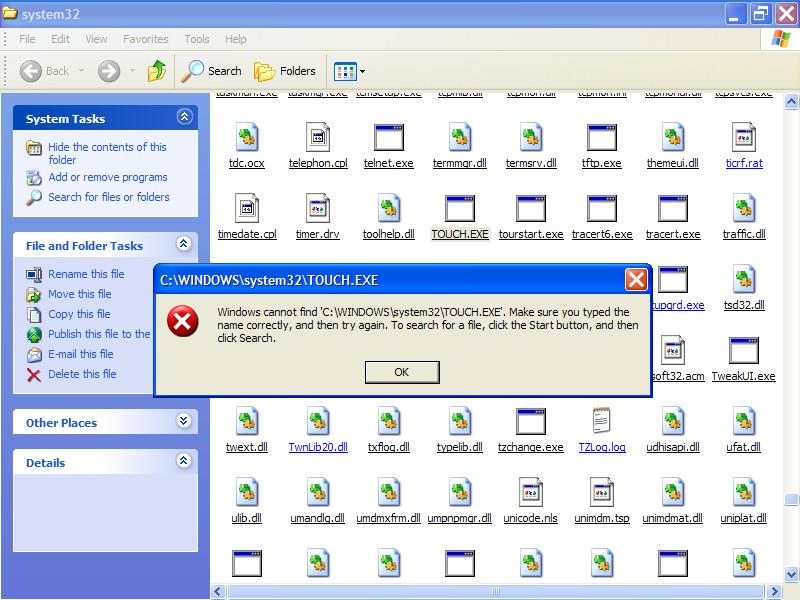Click the timer.drv driver icon
This screenshot has height=600, width=800.
point(318,208)
